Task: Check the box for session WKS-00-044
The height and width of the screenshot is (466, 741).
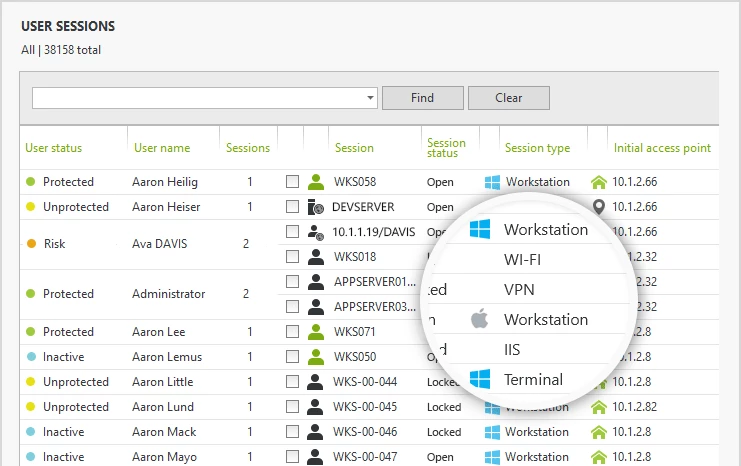Action: 292,382
